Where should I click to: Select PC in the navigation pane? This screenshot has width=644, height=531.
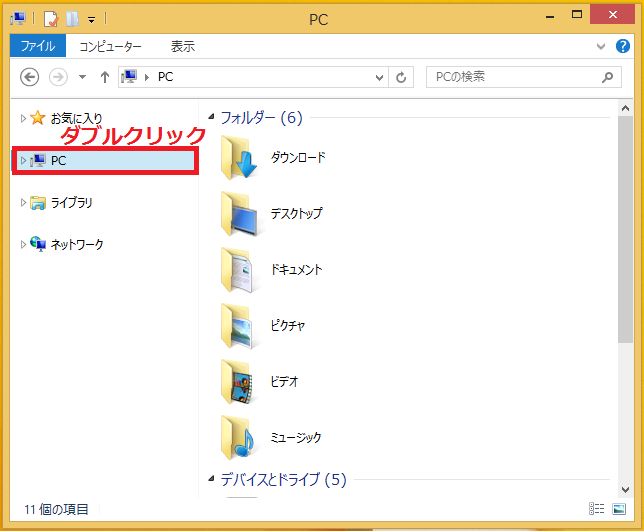click(106, 161)
